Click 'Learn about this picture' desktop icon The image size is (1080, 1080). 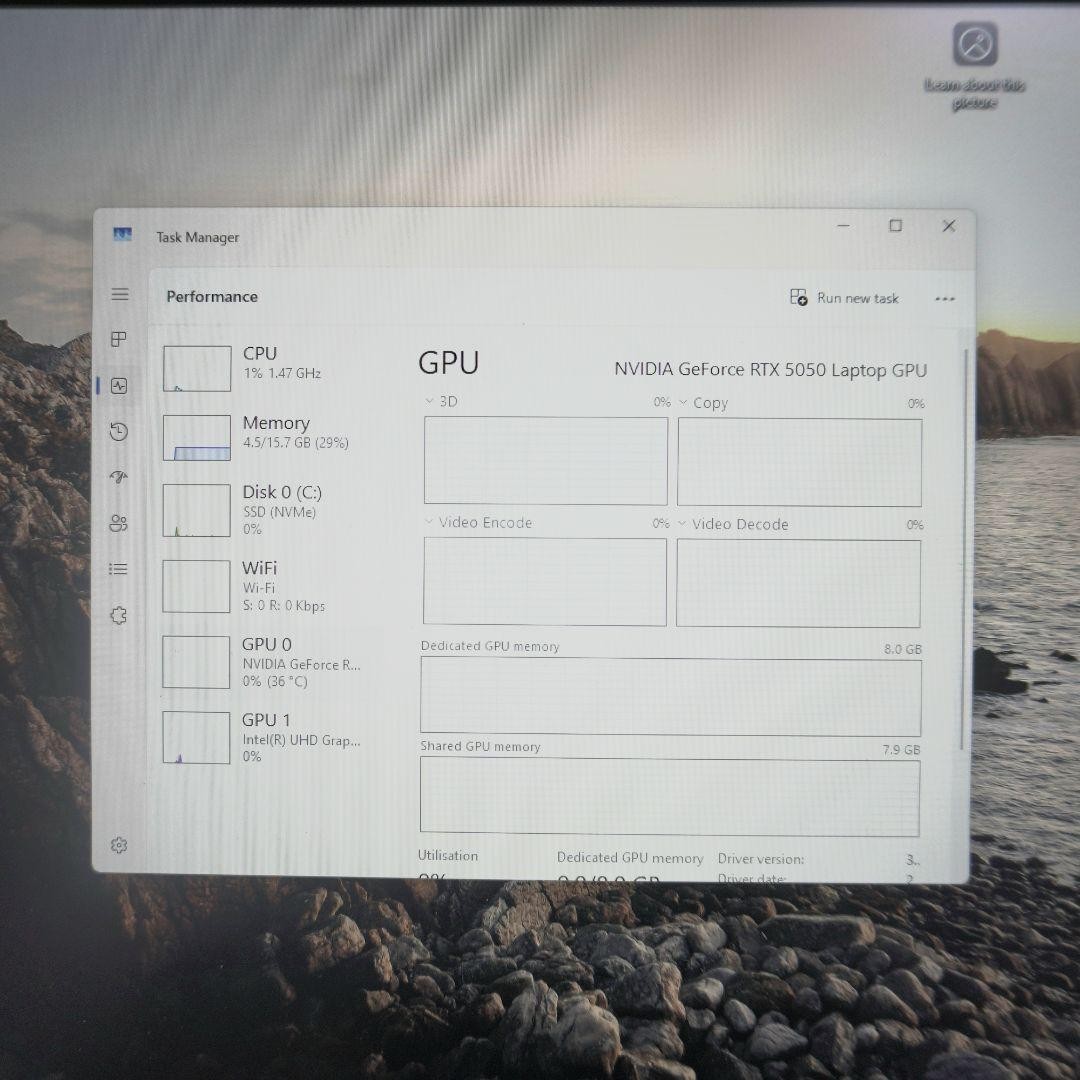pyautogui.click(x=975, y=66)
